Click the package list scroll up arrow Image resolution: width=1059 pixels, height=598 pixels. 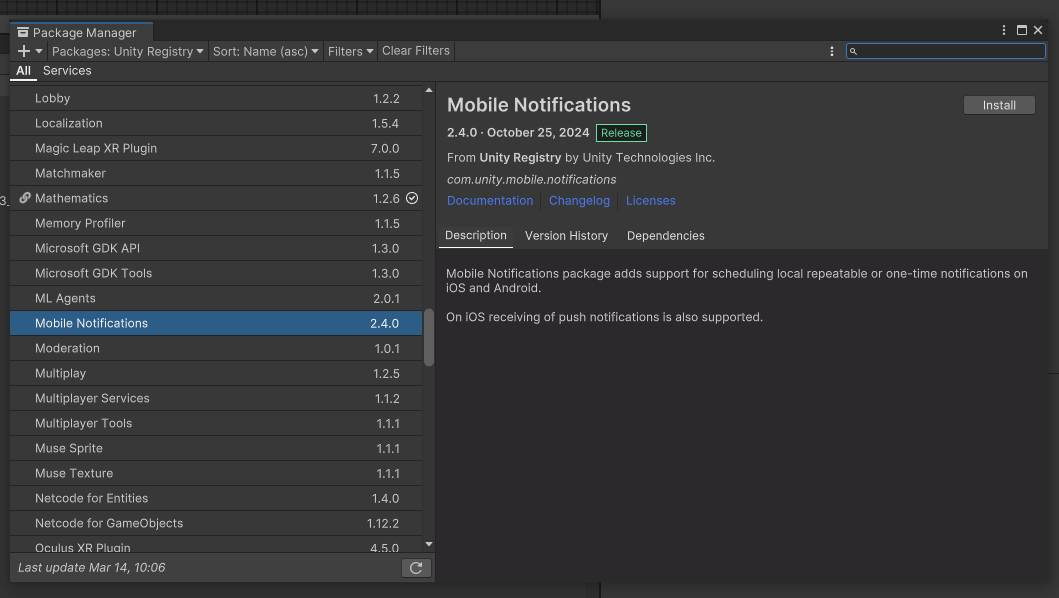(429, 90)
